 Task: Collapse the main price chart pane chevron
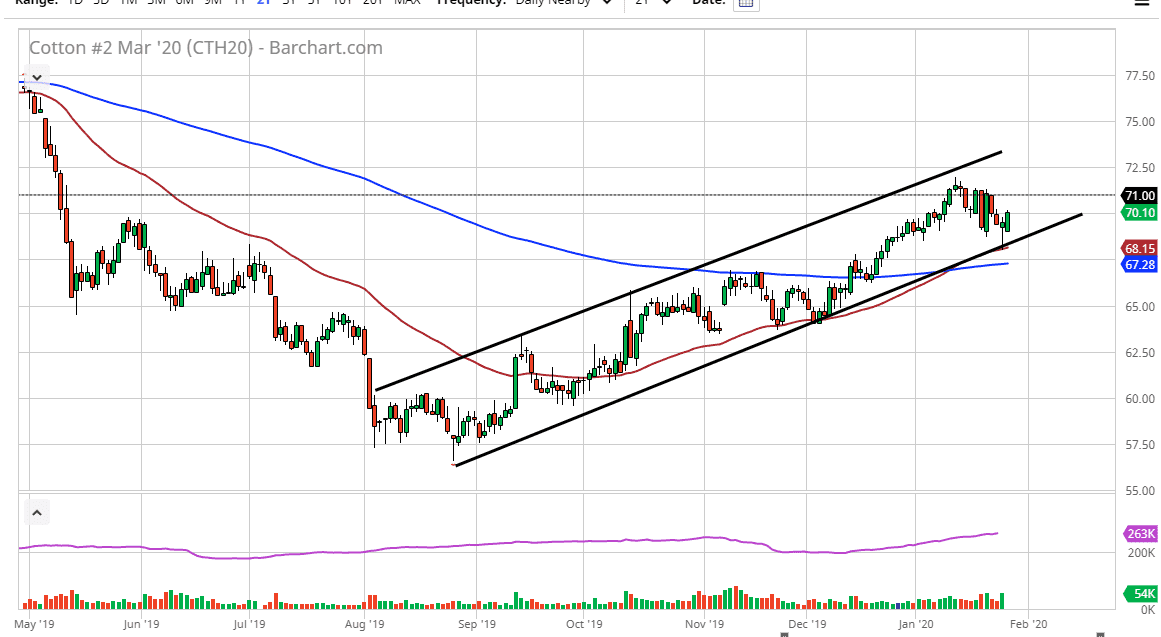[x=36, y=77]
